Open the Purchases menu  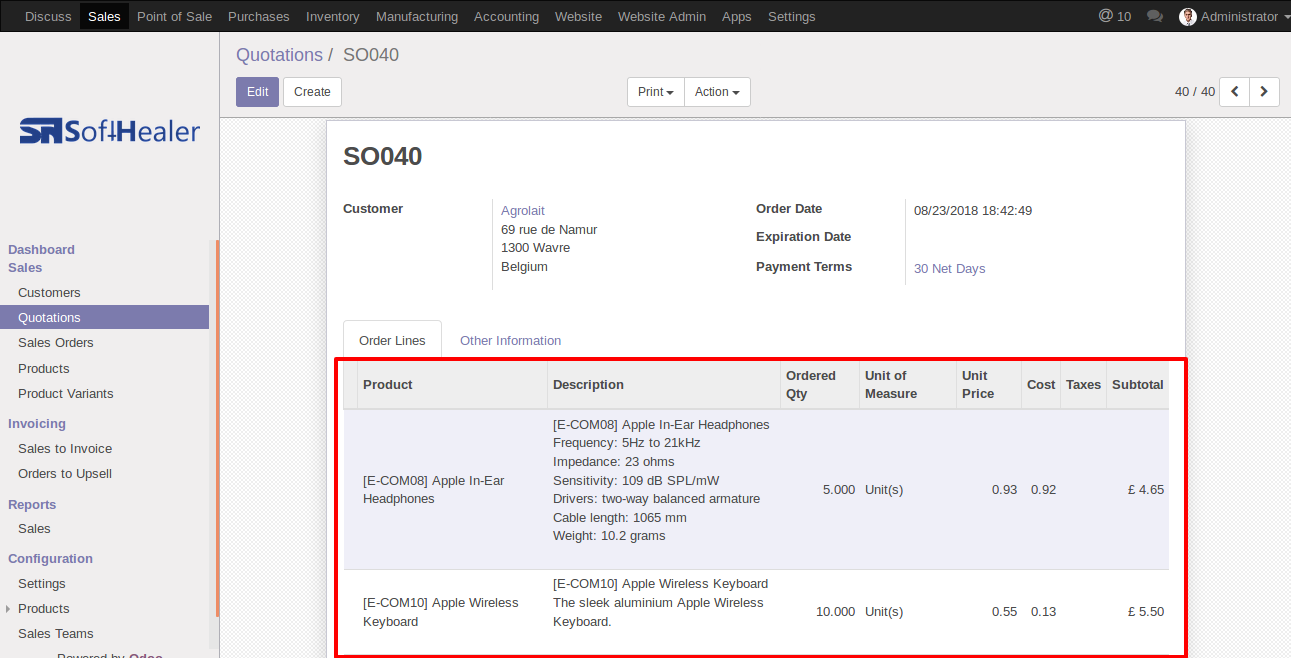coord(259,16)
